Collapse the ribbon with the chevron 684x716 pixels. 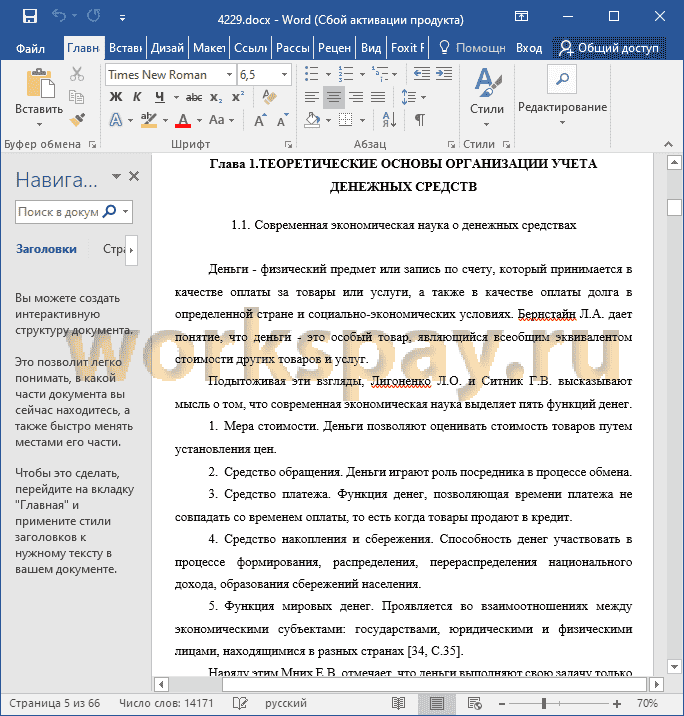pyautogui.click(x=668, y=144)
